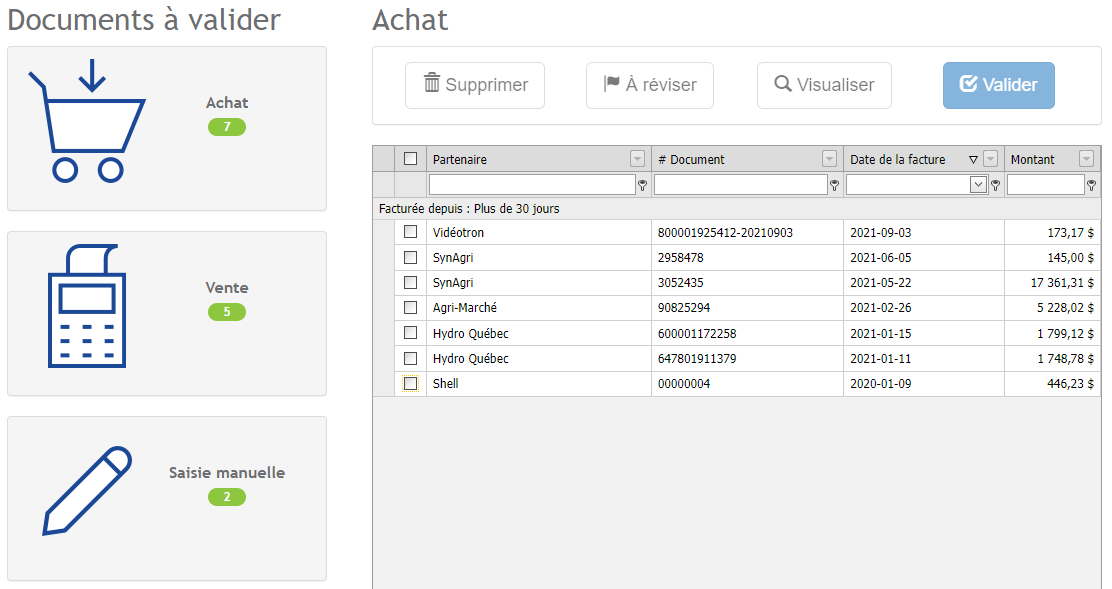Screen dimensions: 1112x589
Task: Open the Partenaire column header dropdown
Action: tap(637, 160)
